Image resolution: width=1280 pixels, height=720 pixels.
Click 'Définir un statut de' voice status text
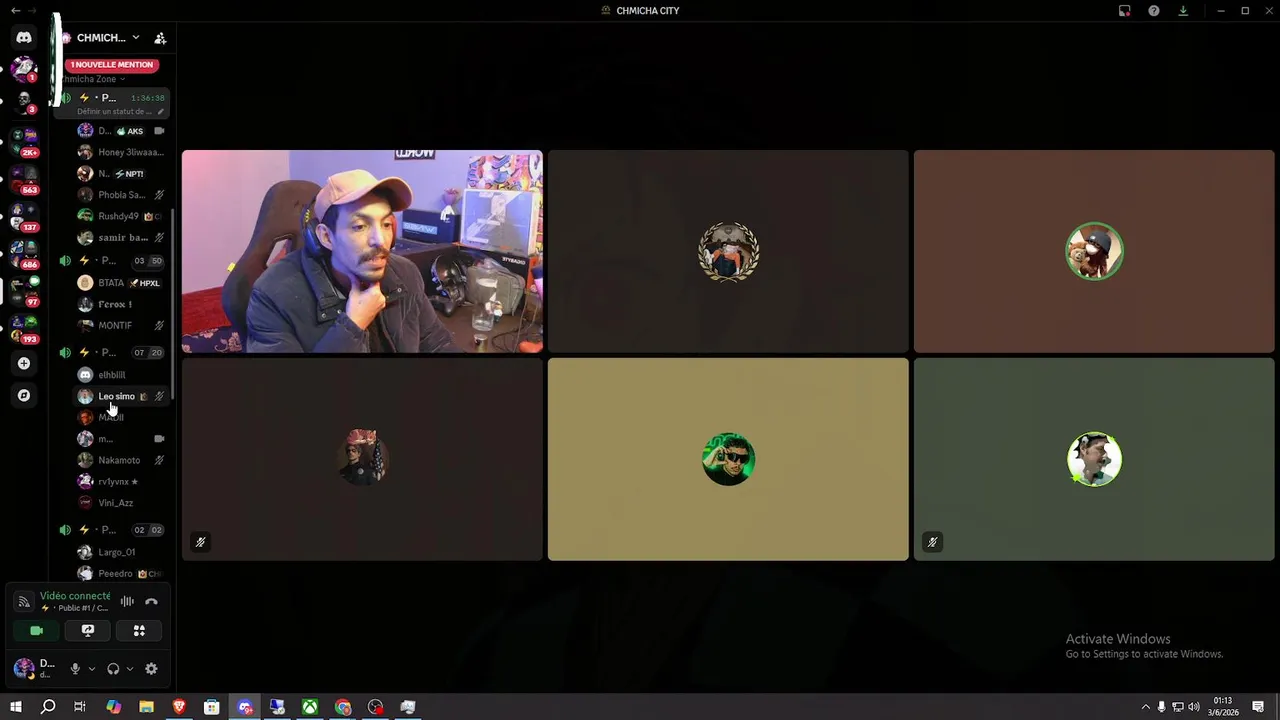coord(114,112)
